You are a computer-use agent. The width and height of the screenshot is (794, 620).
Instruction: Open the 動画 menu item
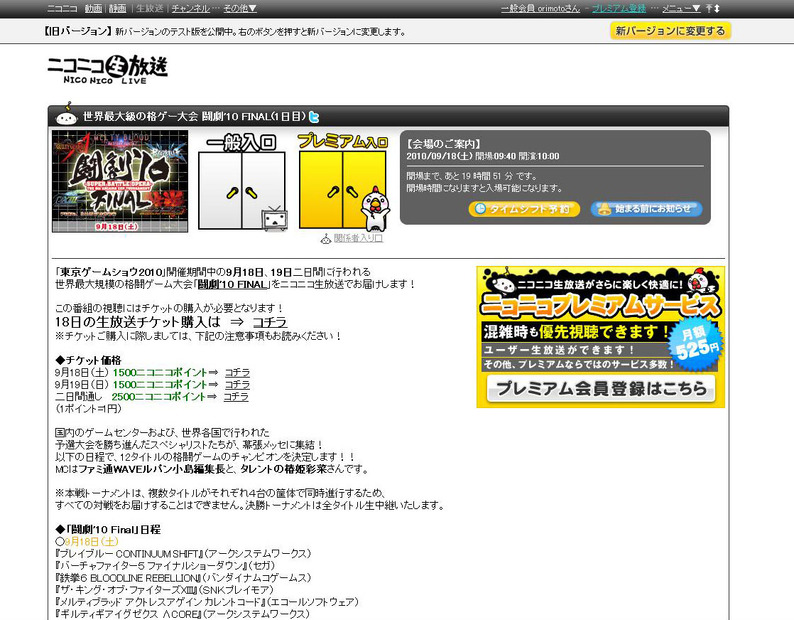tap(93, 9)
